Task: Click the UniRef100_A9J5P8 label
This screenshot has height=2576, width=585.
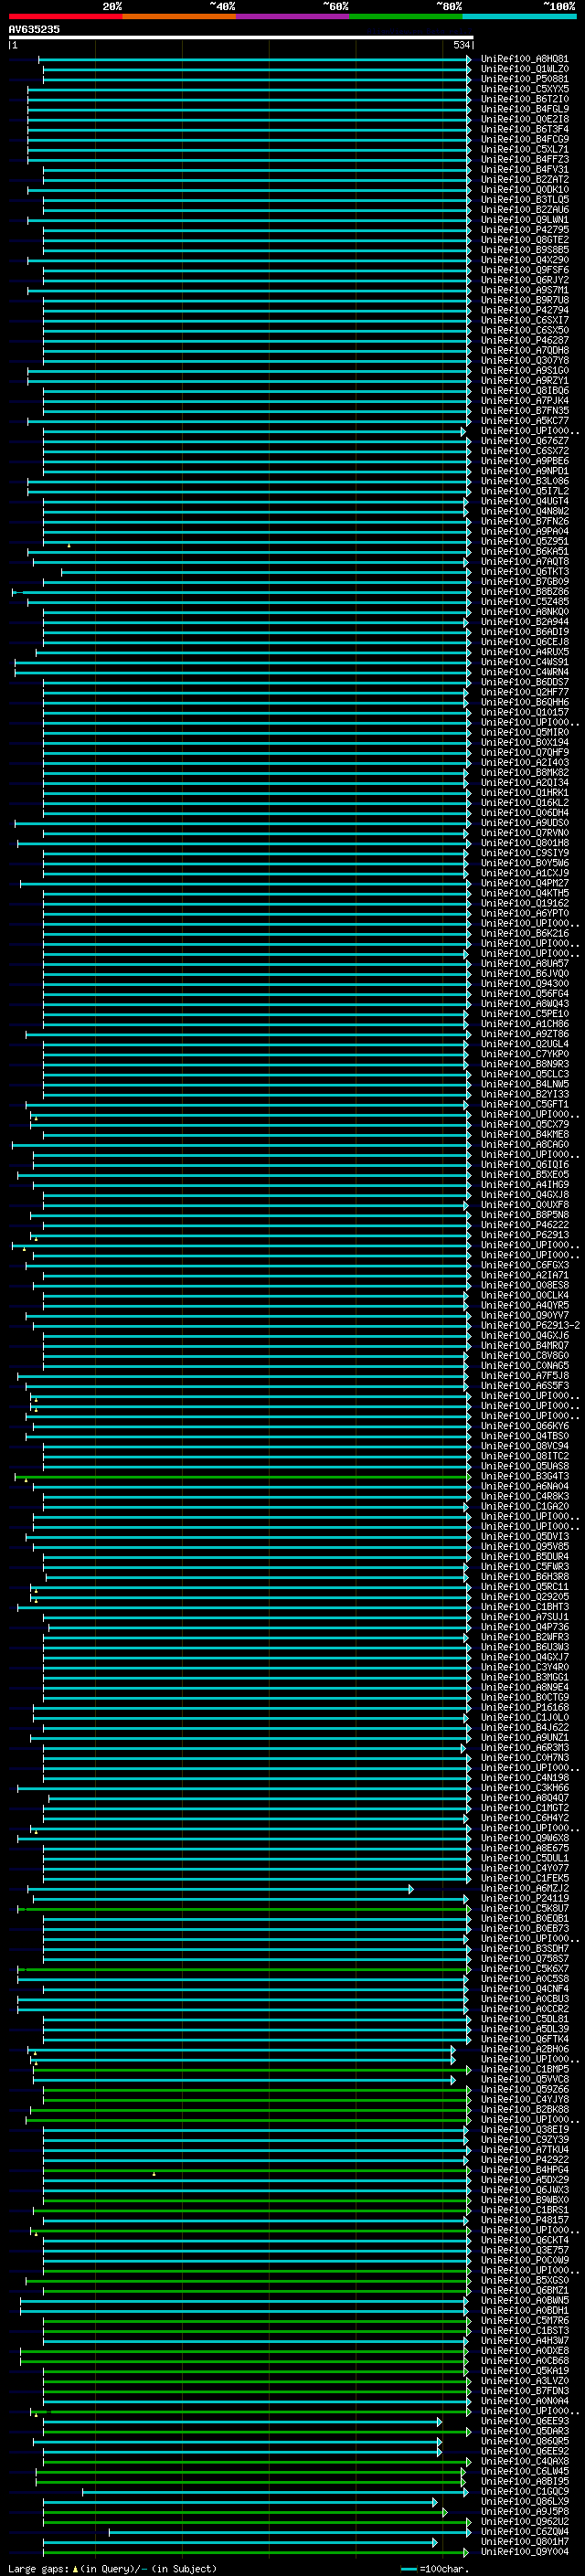Action: pyautogui.click(x=524, y=2512)
